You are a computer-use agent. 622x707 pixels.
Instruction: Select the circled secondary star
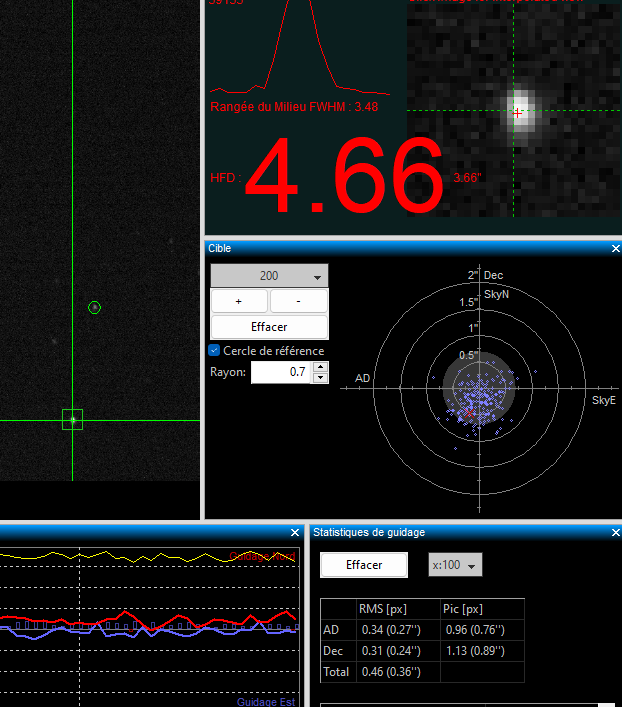94,307
